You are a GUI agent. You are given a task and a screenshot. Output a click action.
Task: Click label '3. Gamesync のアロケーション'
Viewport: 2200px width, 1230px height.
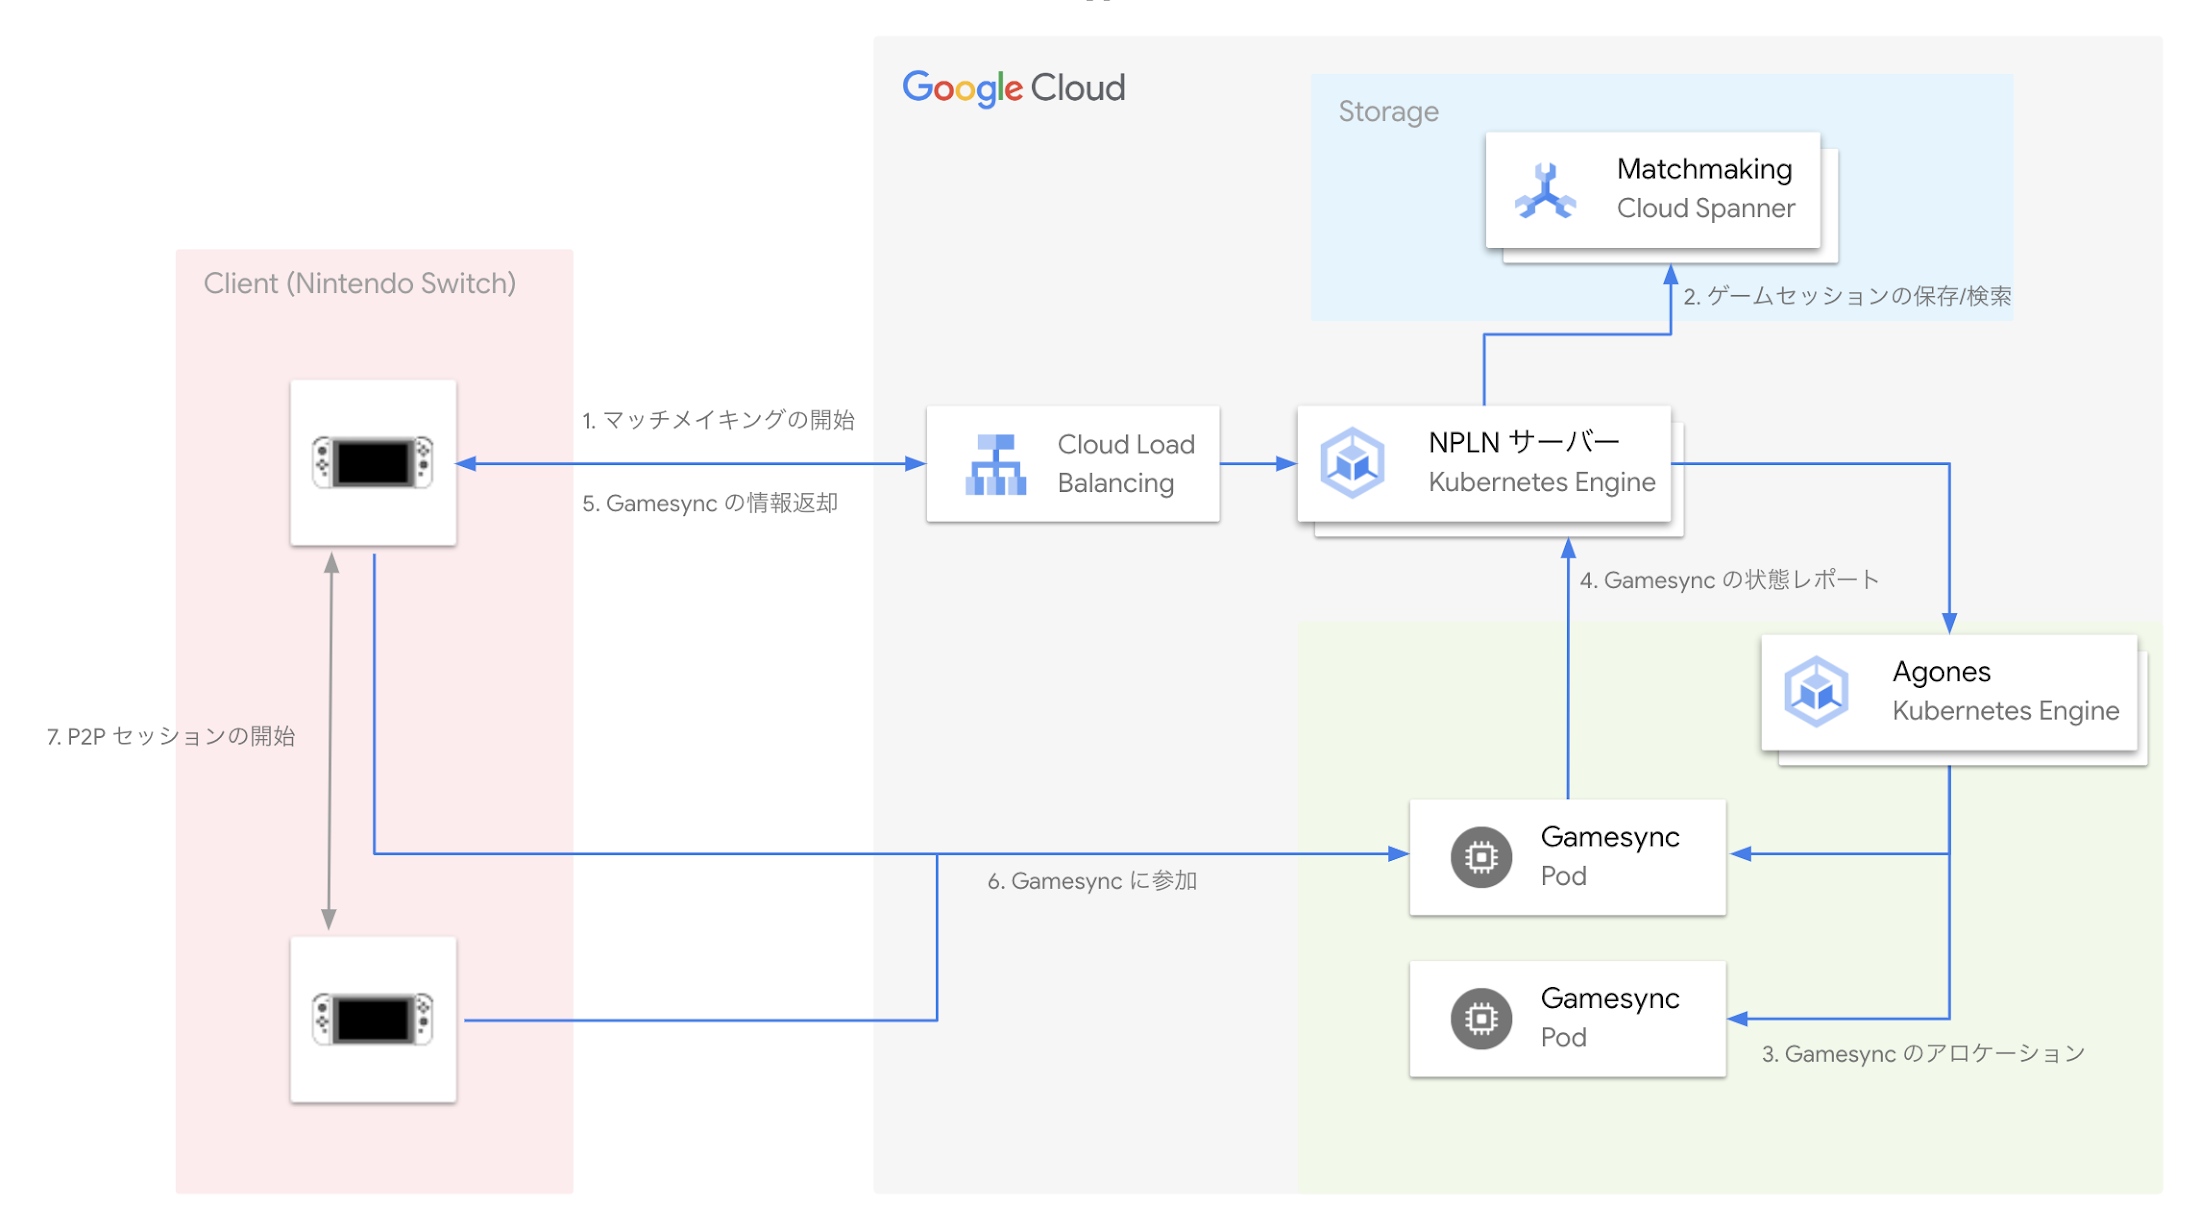pos(1923,1054)
